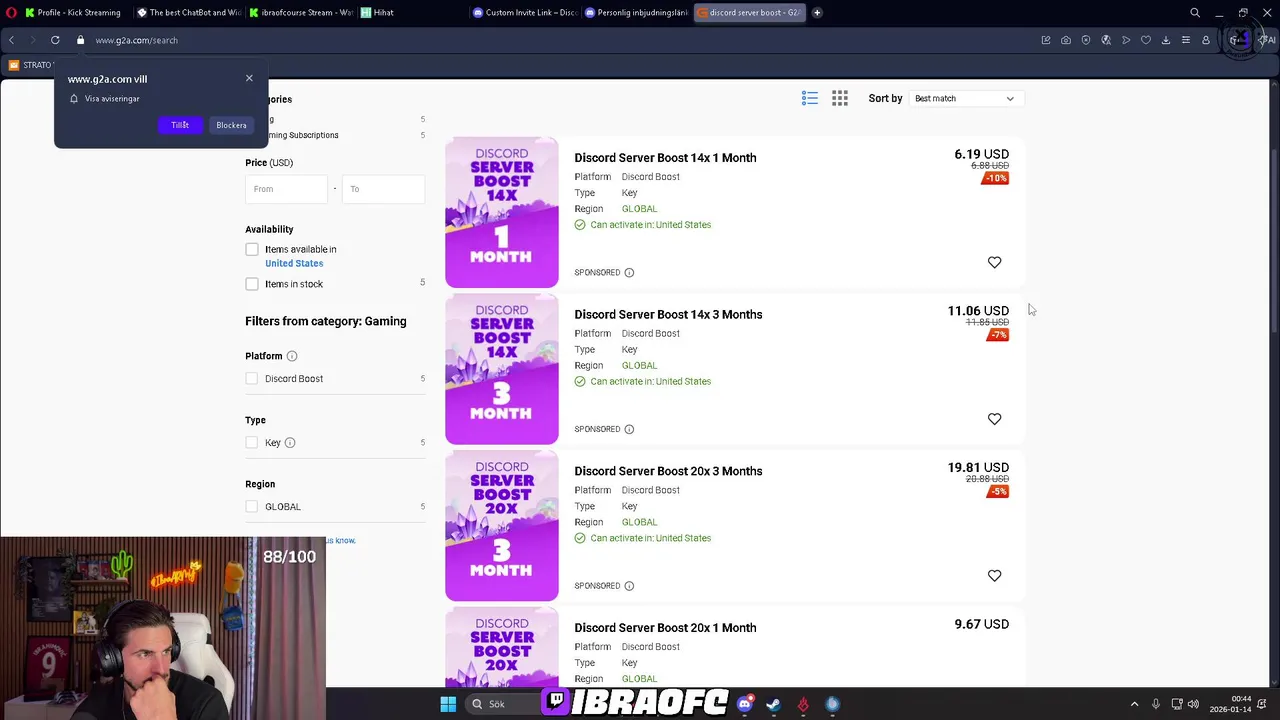Check Items available in United States
The height and width of the screenshot is (720, 1280).
point(252,249)
